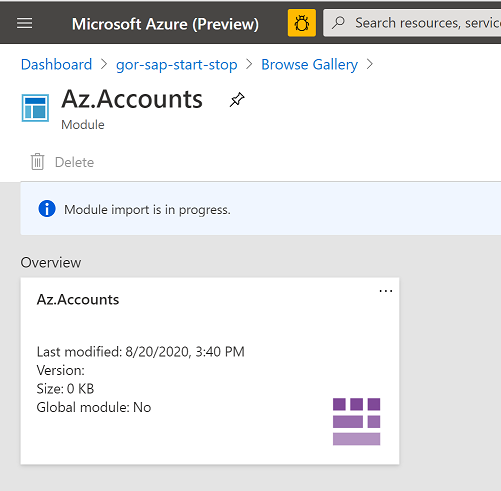
Task: Pin Az.Accounts module to dashboard
Action: (237, 100)
